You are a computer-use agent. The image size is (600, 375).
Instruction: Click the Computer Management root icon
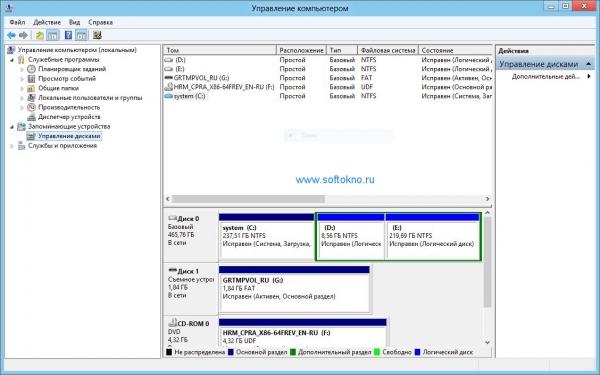point(11,50)
